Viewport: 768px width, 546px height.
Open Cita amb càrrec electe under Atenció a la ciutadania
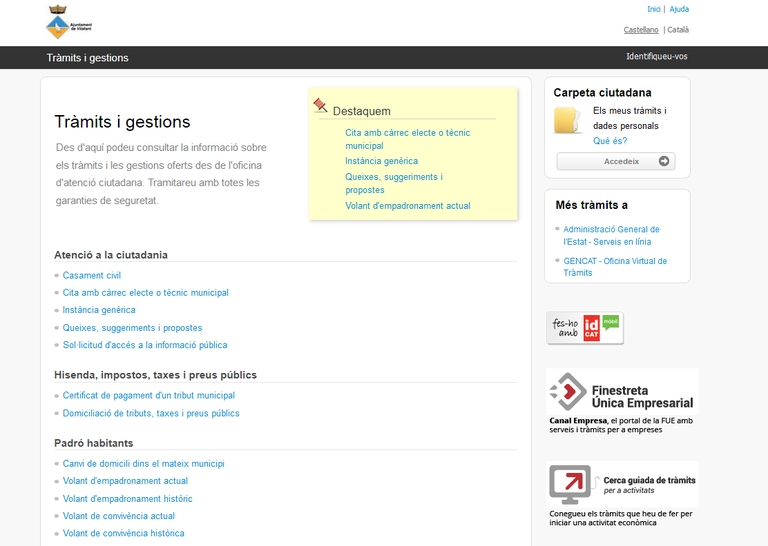pos(145,293)
